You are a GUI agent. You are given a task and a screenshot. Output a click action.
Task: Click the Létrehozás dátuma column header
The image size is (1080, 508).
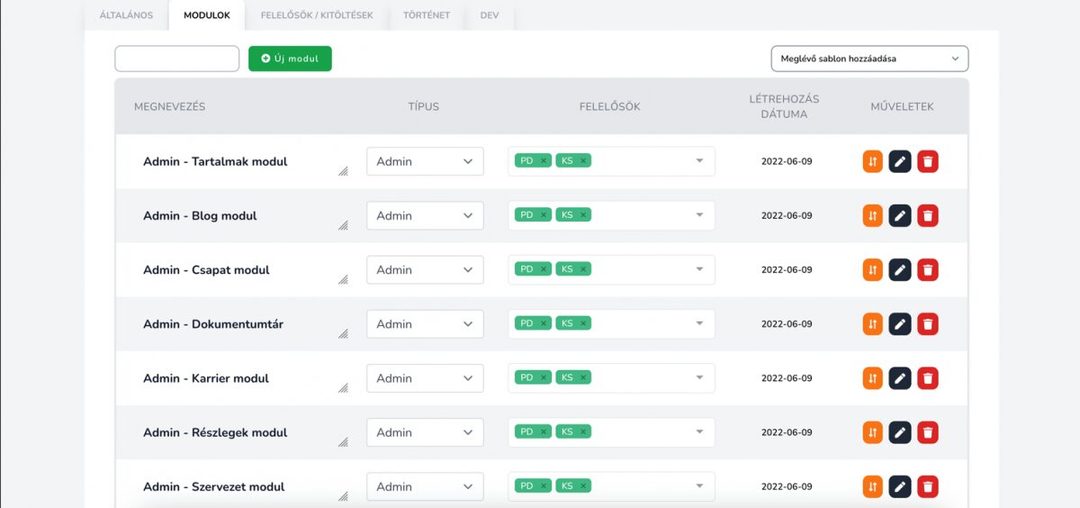787,107
